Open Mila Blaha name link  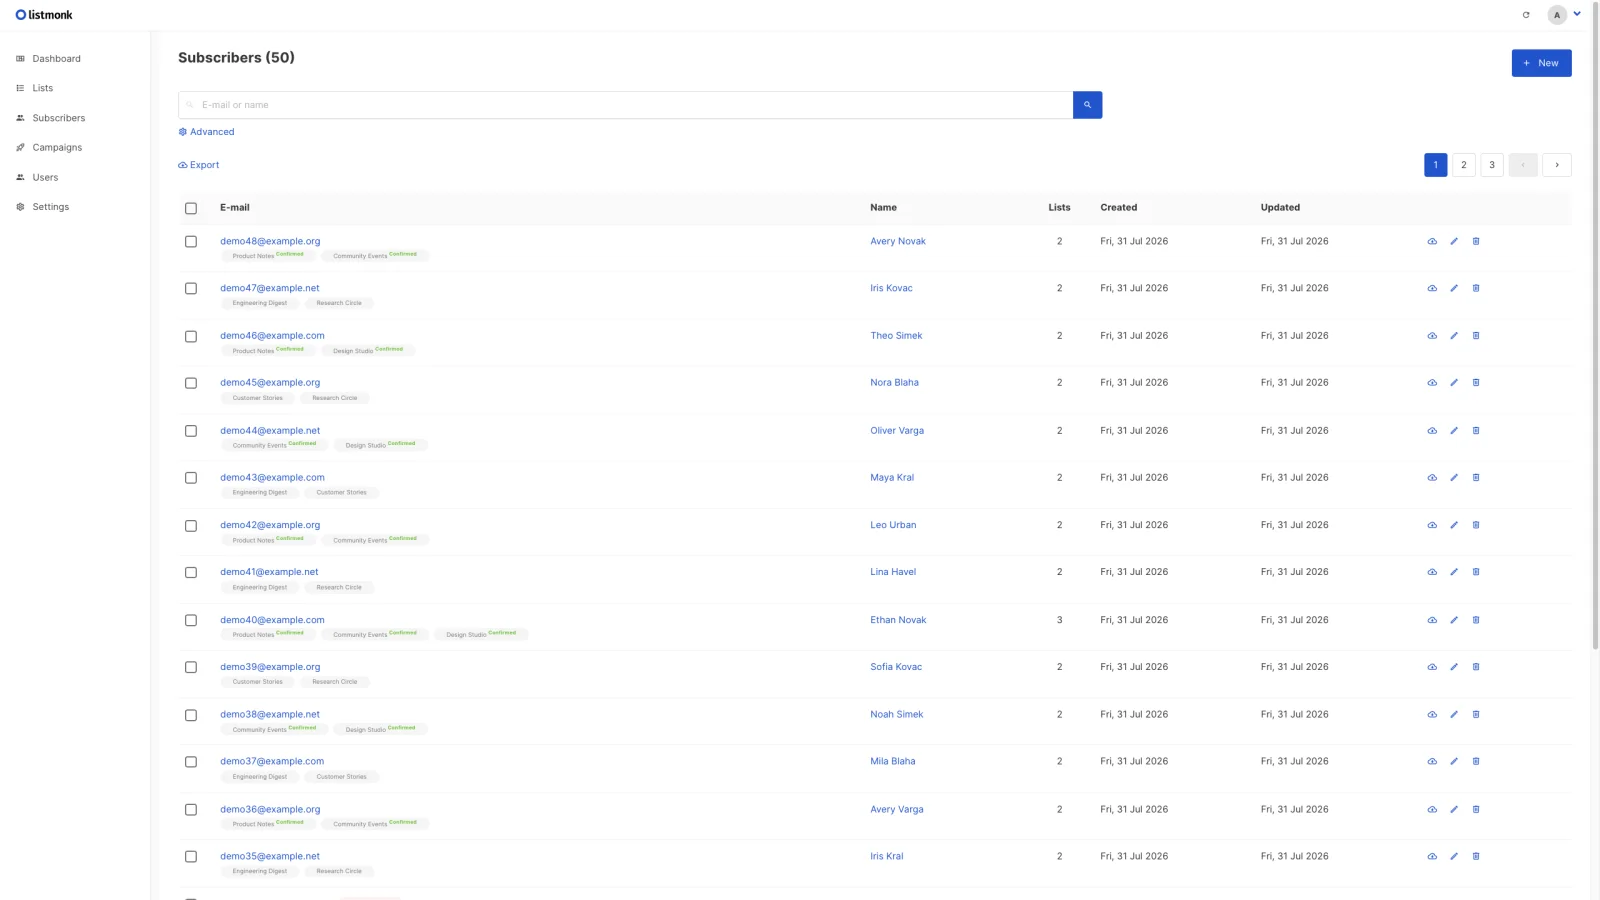point(893,762)
